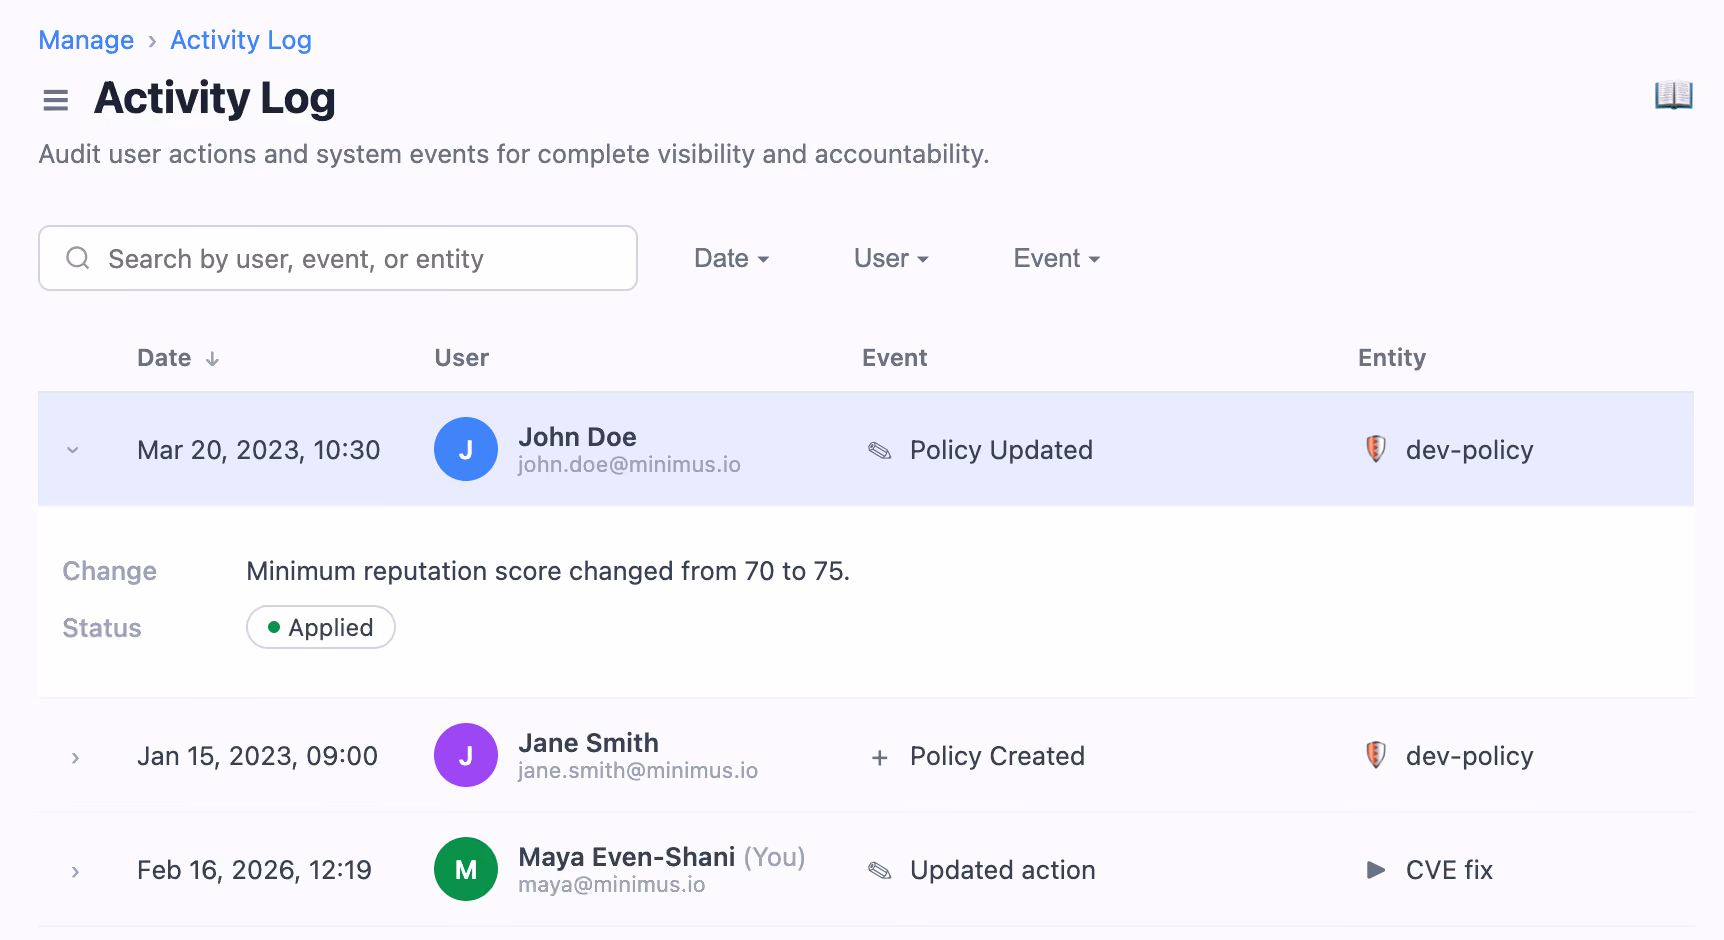Click the Maya Even-Shani name
1724x940 pixels.
(627, 857)
